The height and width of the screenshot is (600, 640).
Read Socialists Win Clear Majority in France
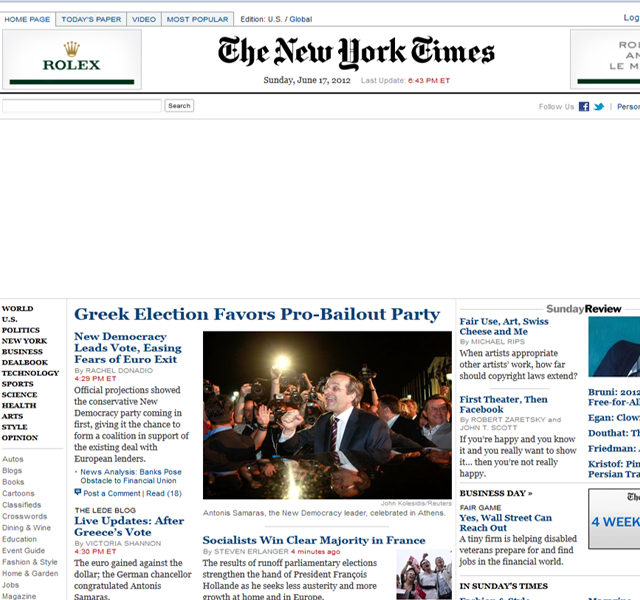pyautogui.click(x=314, y=540)
